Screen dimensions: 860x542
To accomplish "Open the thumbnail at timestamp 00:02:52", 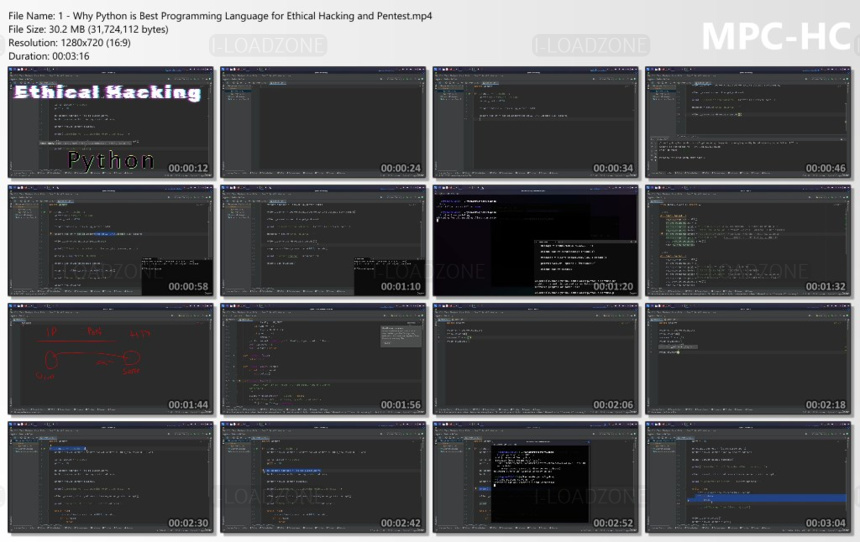I will (x=535, y=477).
